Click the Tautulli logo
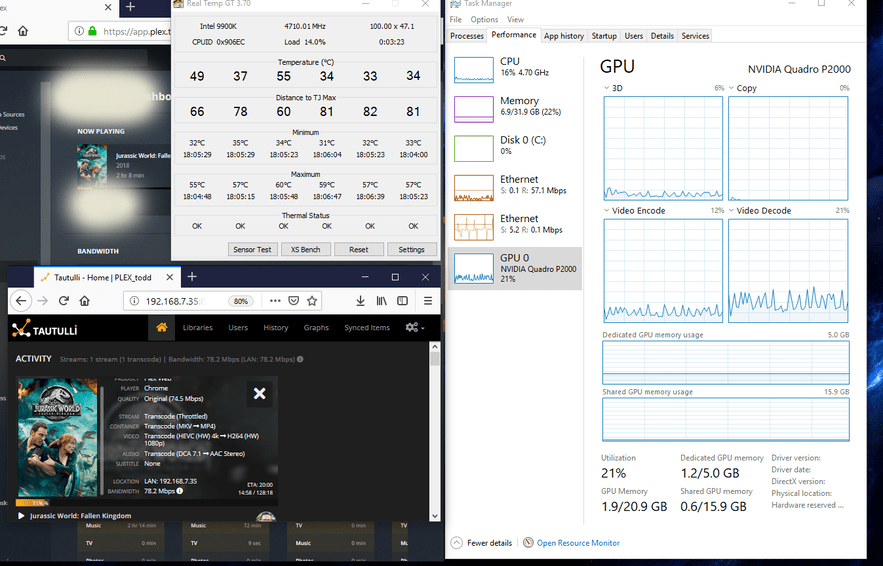883x566 pixels. point(45,328)
